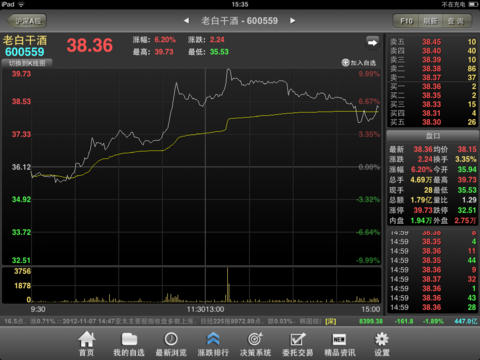Open the F10 tab
Screen dimensions: 480x360
click(x=406, y=21)
